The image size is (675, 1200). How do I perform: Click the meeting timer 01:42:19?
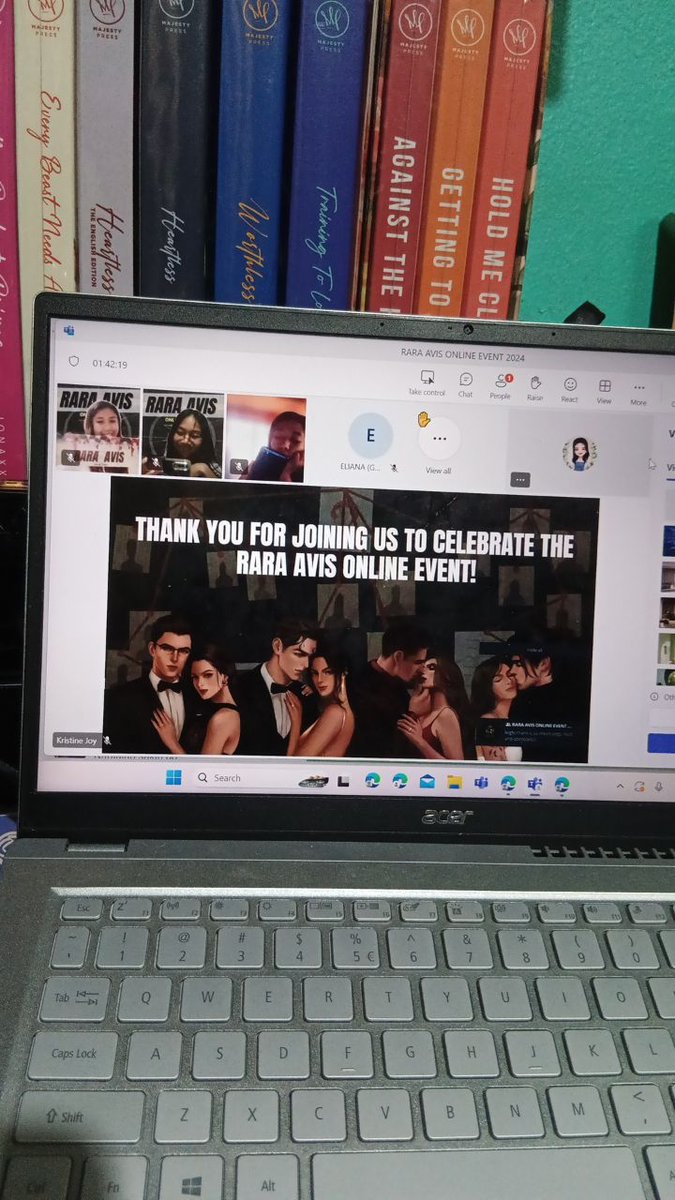(x=110, y=364)
